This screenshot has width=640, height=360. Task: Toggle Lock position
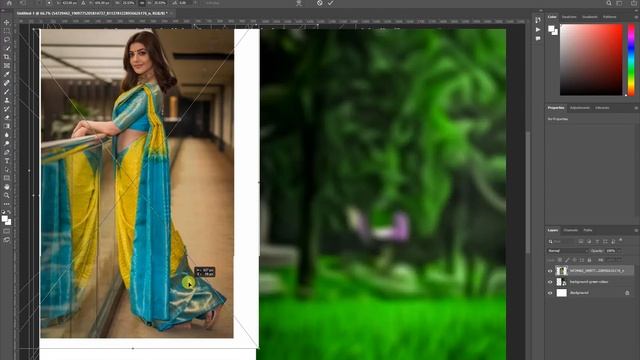tap(575, 260)
